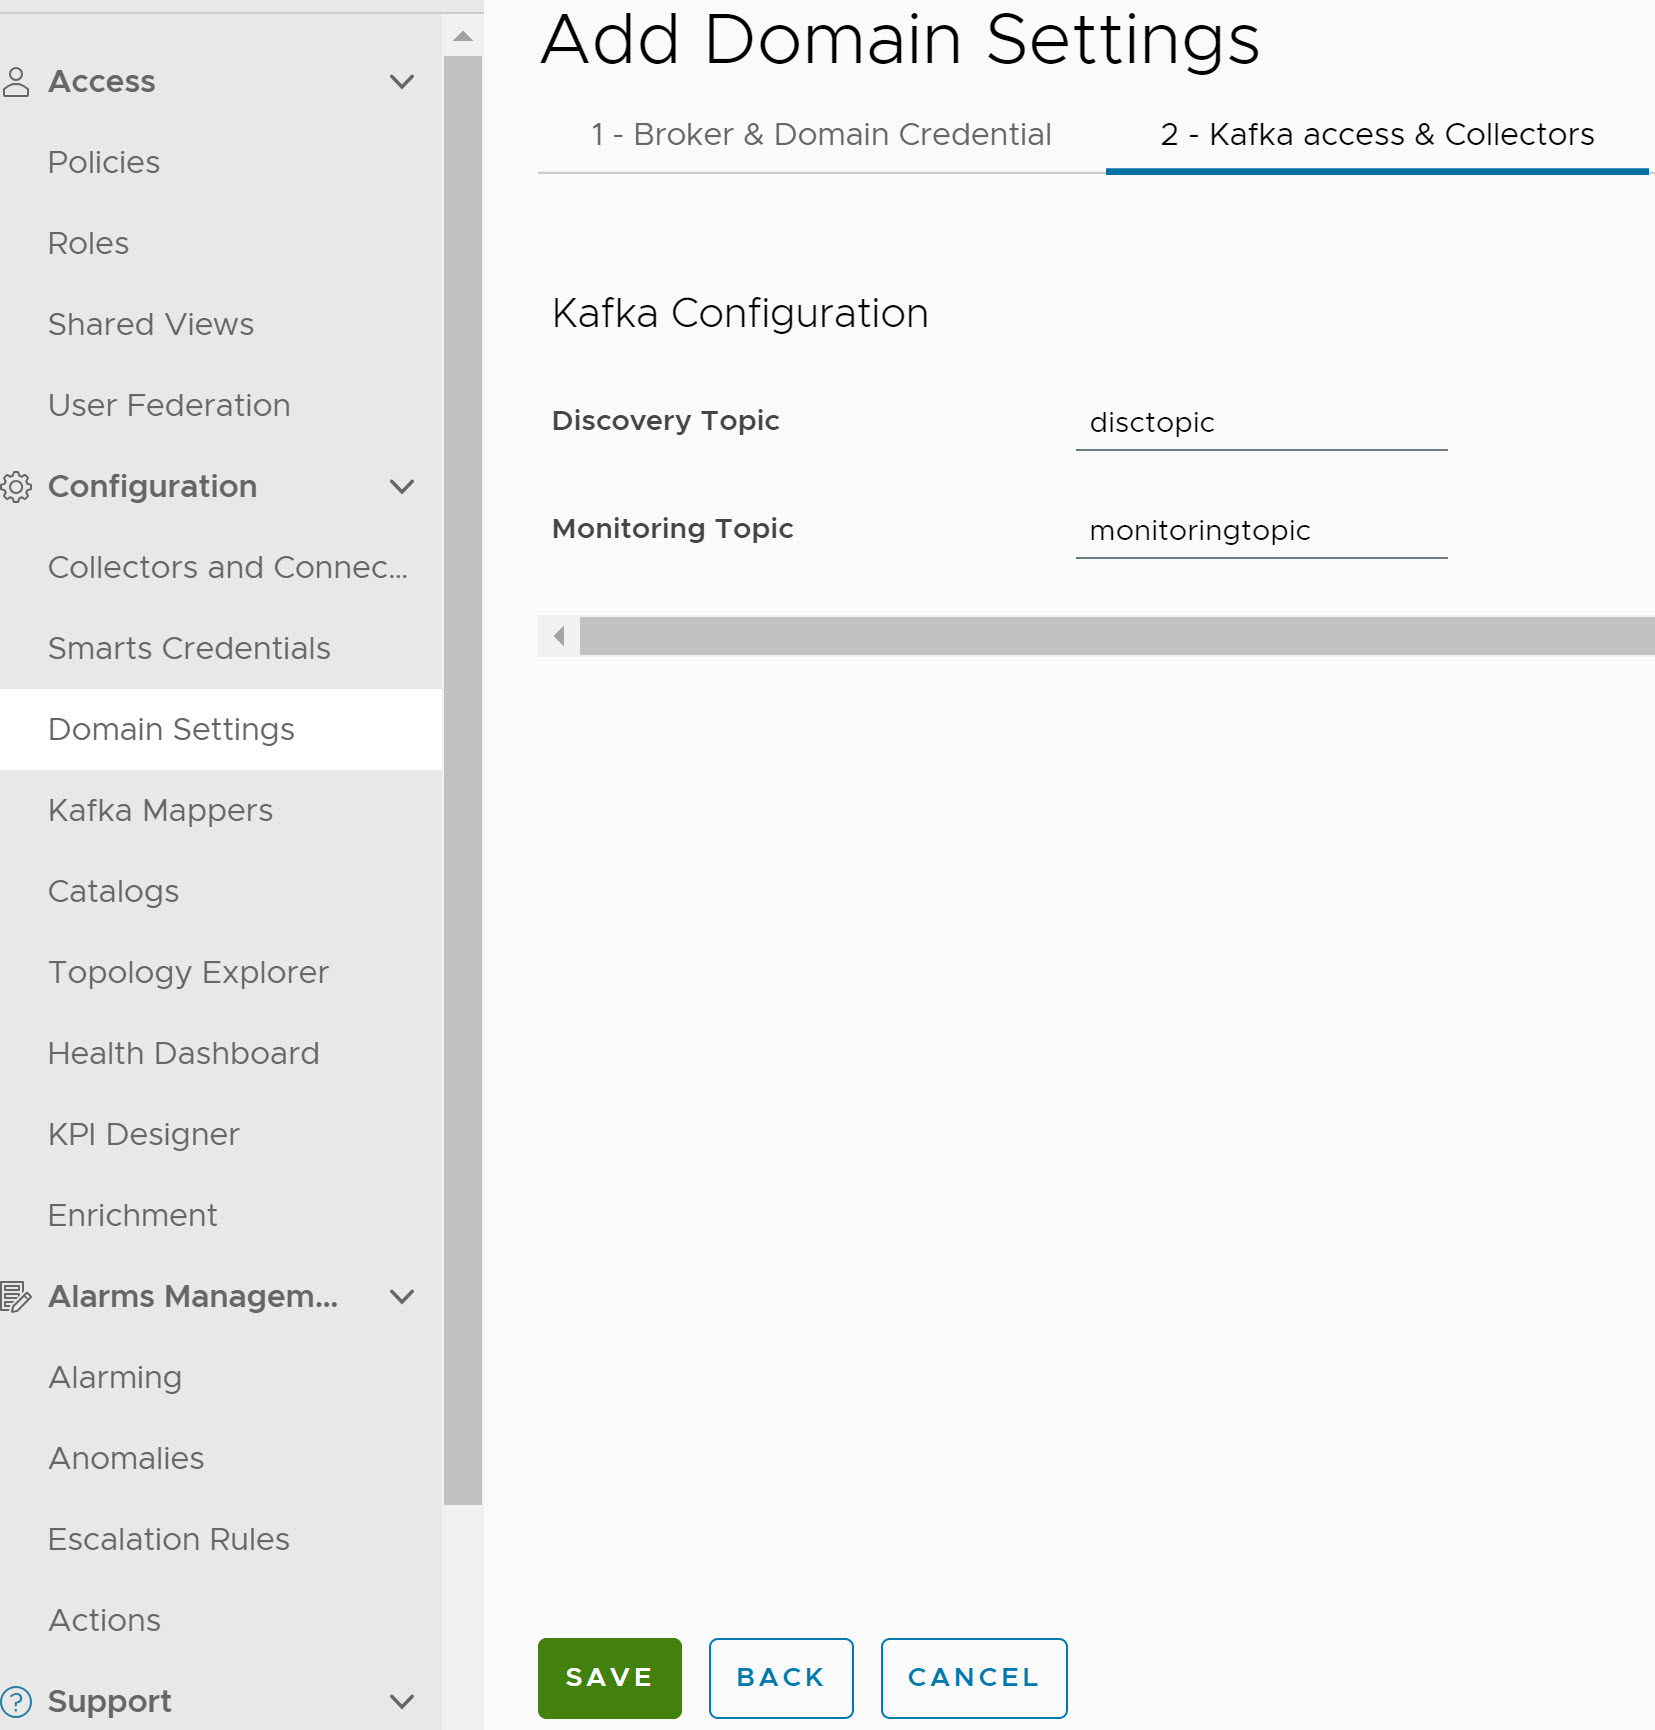Viewport: 1655px width, 1730px height.
Task: Click the CANCEL button
Action: (x=974, y=1678)
